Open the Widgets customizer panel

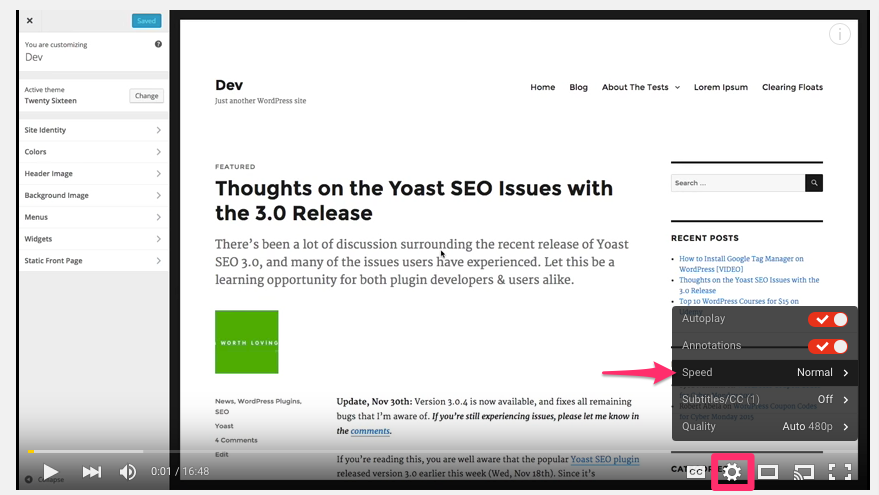(x=93, y=239)
